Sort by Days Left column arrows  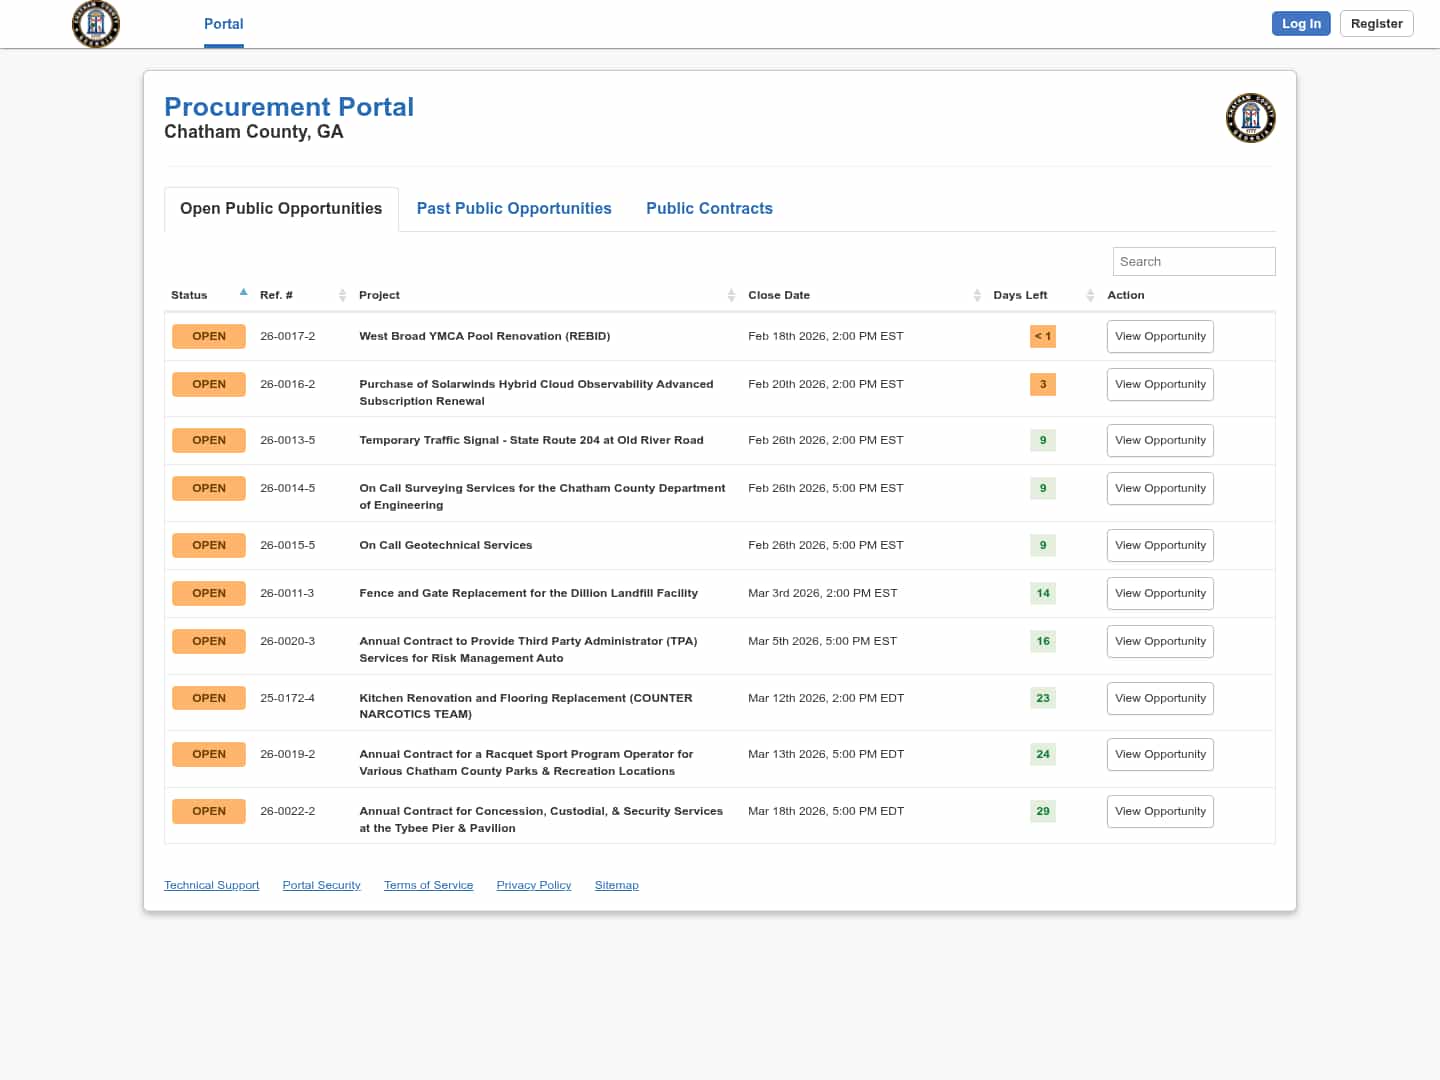[1090, 295]
